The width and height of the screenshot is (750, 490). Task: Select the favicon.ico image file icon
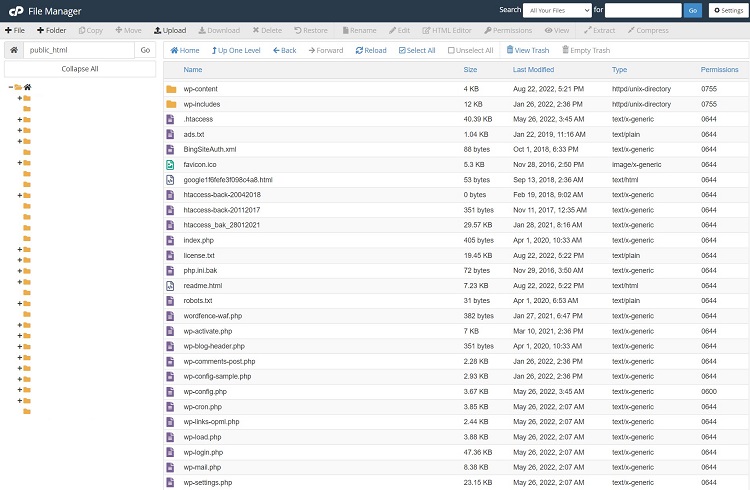click(170, 165)
